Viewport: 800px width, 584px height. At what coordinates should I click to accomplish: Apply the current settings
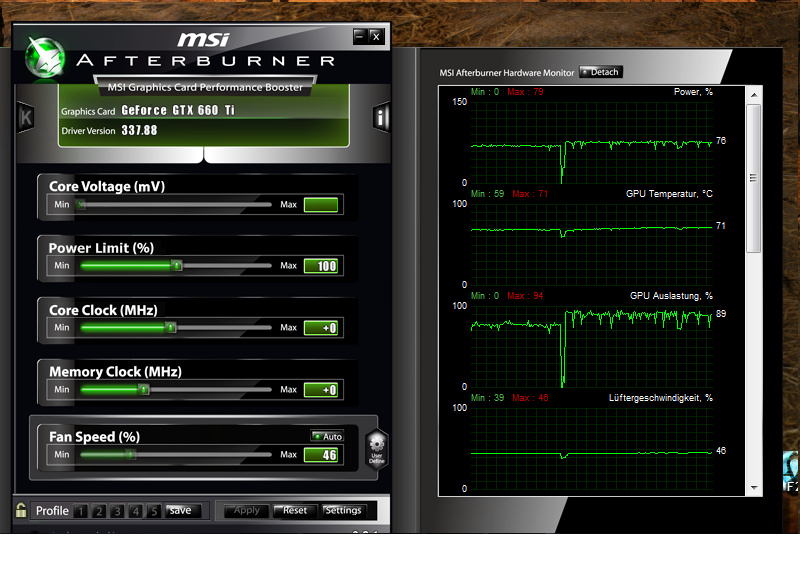[x=246, y=511]
